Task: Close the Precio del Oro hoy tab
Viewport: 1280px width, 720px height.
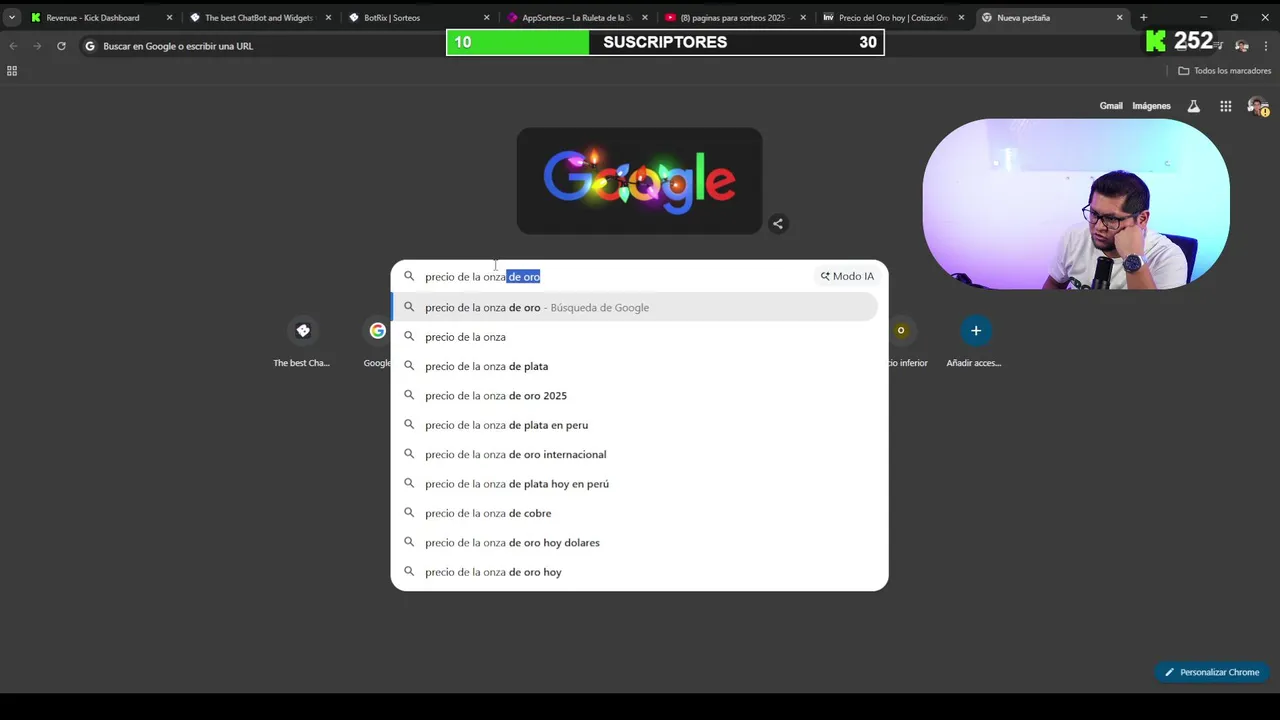Action: [x=961, y=17]
